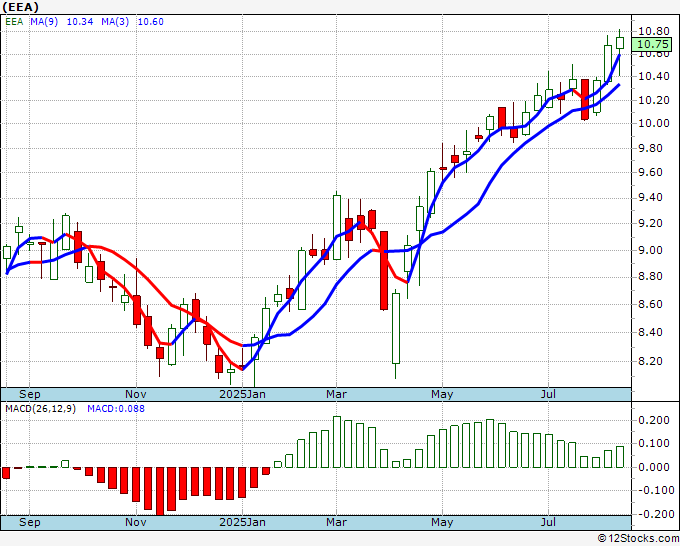Image resolution: width=680 pixels, height=546 pixels.
Task: Click Mar on the price chart date axis
Action: point(337,394)
